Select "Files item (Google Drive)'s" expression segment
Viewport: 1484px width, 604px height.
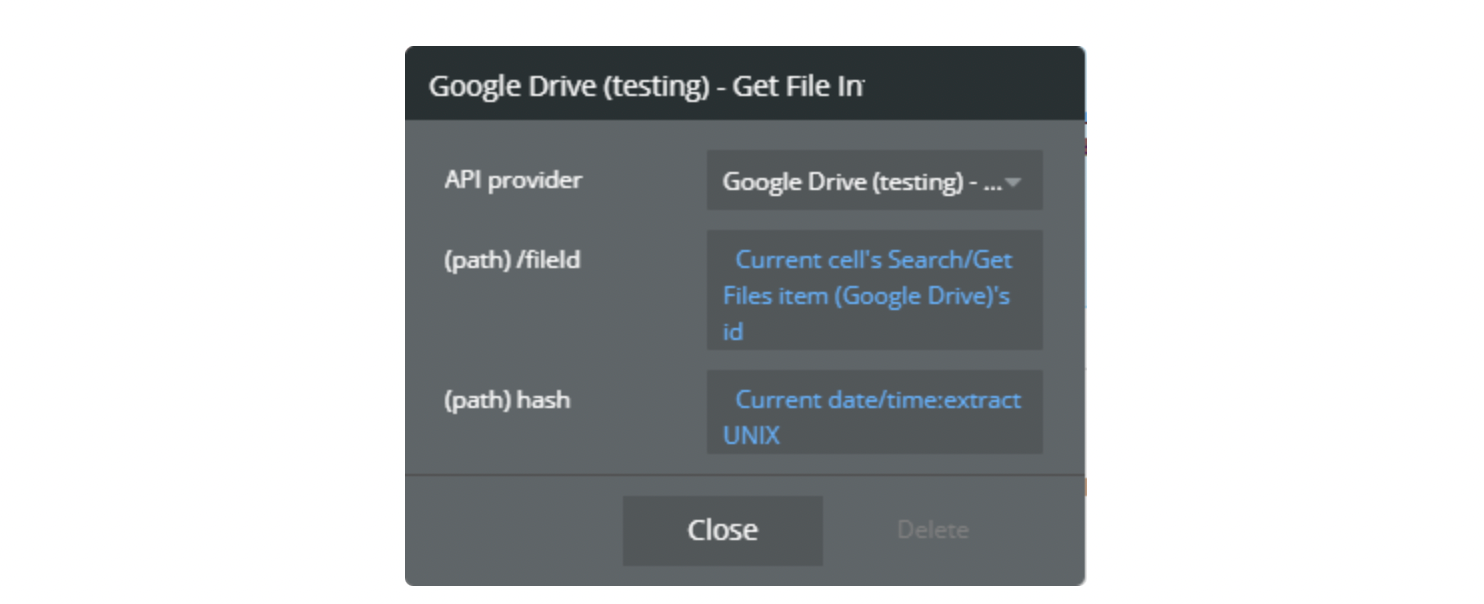click(866, 296)
